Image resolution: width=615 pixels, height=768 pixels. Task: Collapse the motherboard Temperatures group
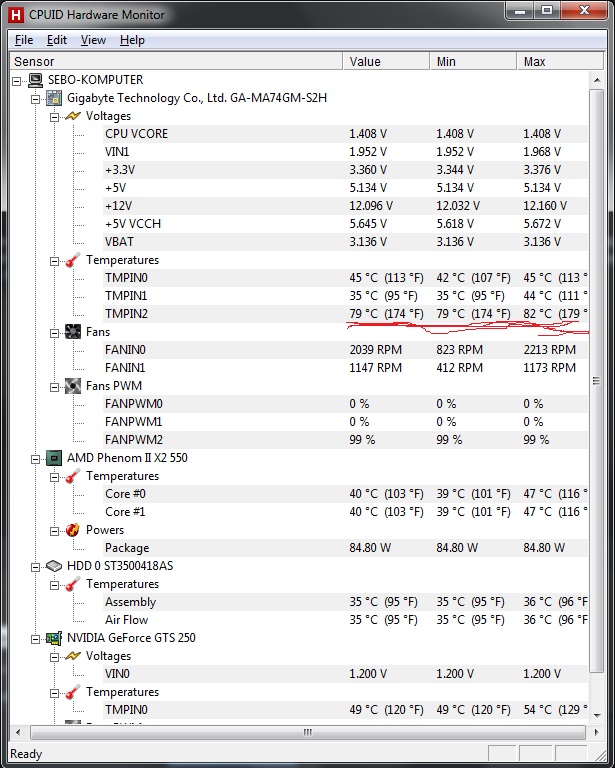[x=55, y=261]
